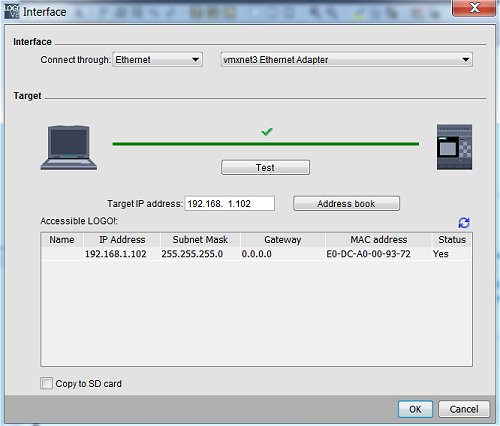Enable Copy to SD card checkbox
Viewport: 500px width, 426px height.
coord(46,383)
